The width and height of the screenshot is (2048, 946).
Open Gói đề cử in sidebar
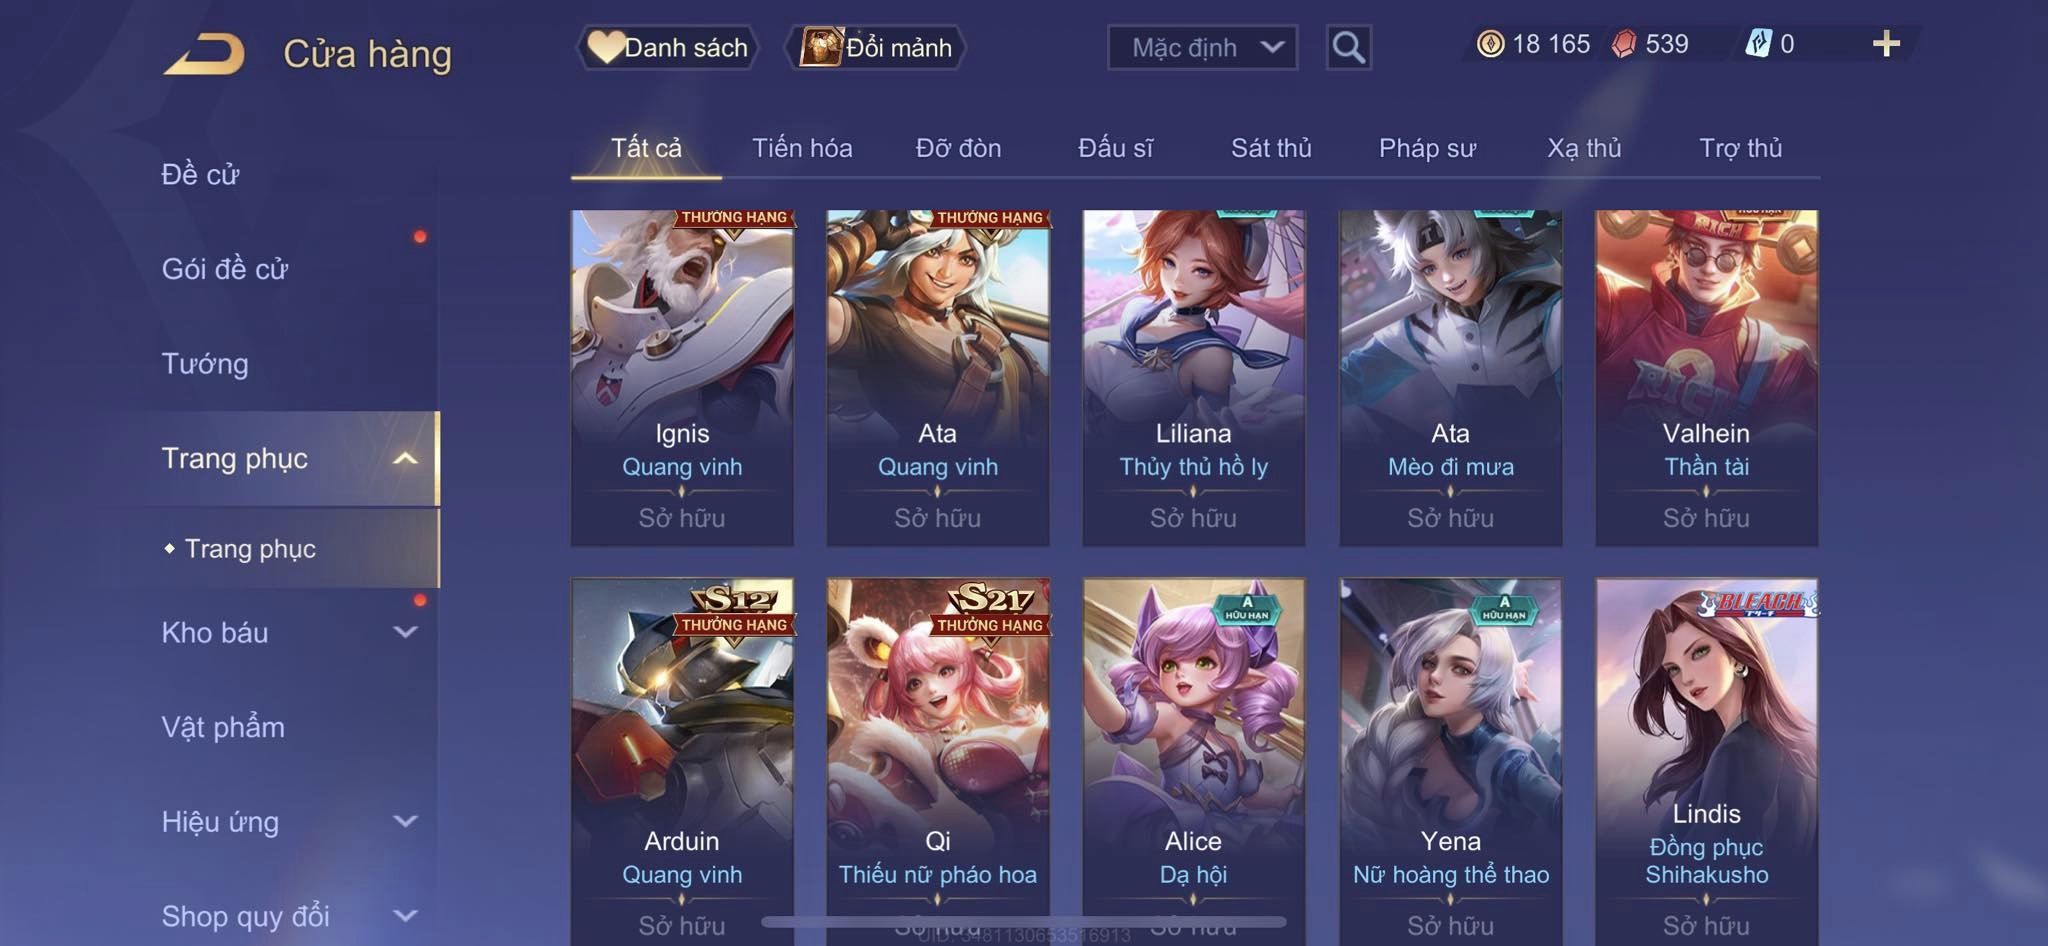pos(225,269)
